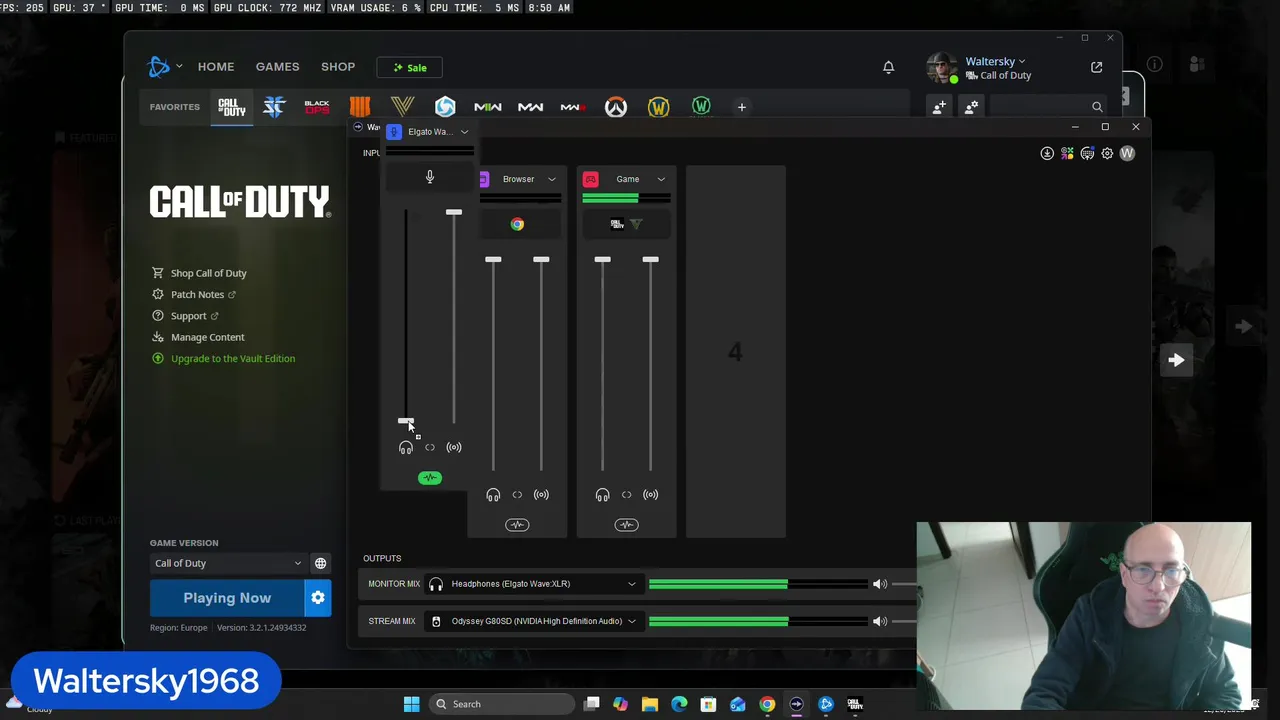Enable Game channel effects button

tap(626, 525)
